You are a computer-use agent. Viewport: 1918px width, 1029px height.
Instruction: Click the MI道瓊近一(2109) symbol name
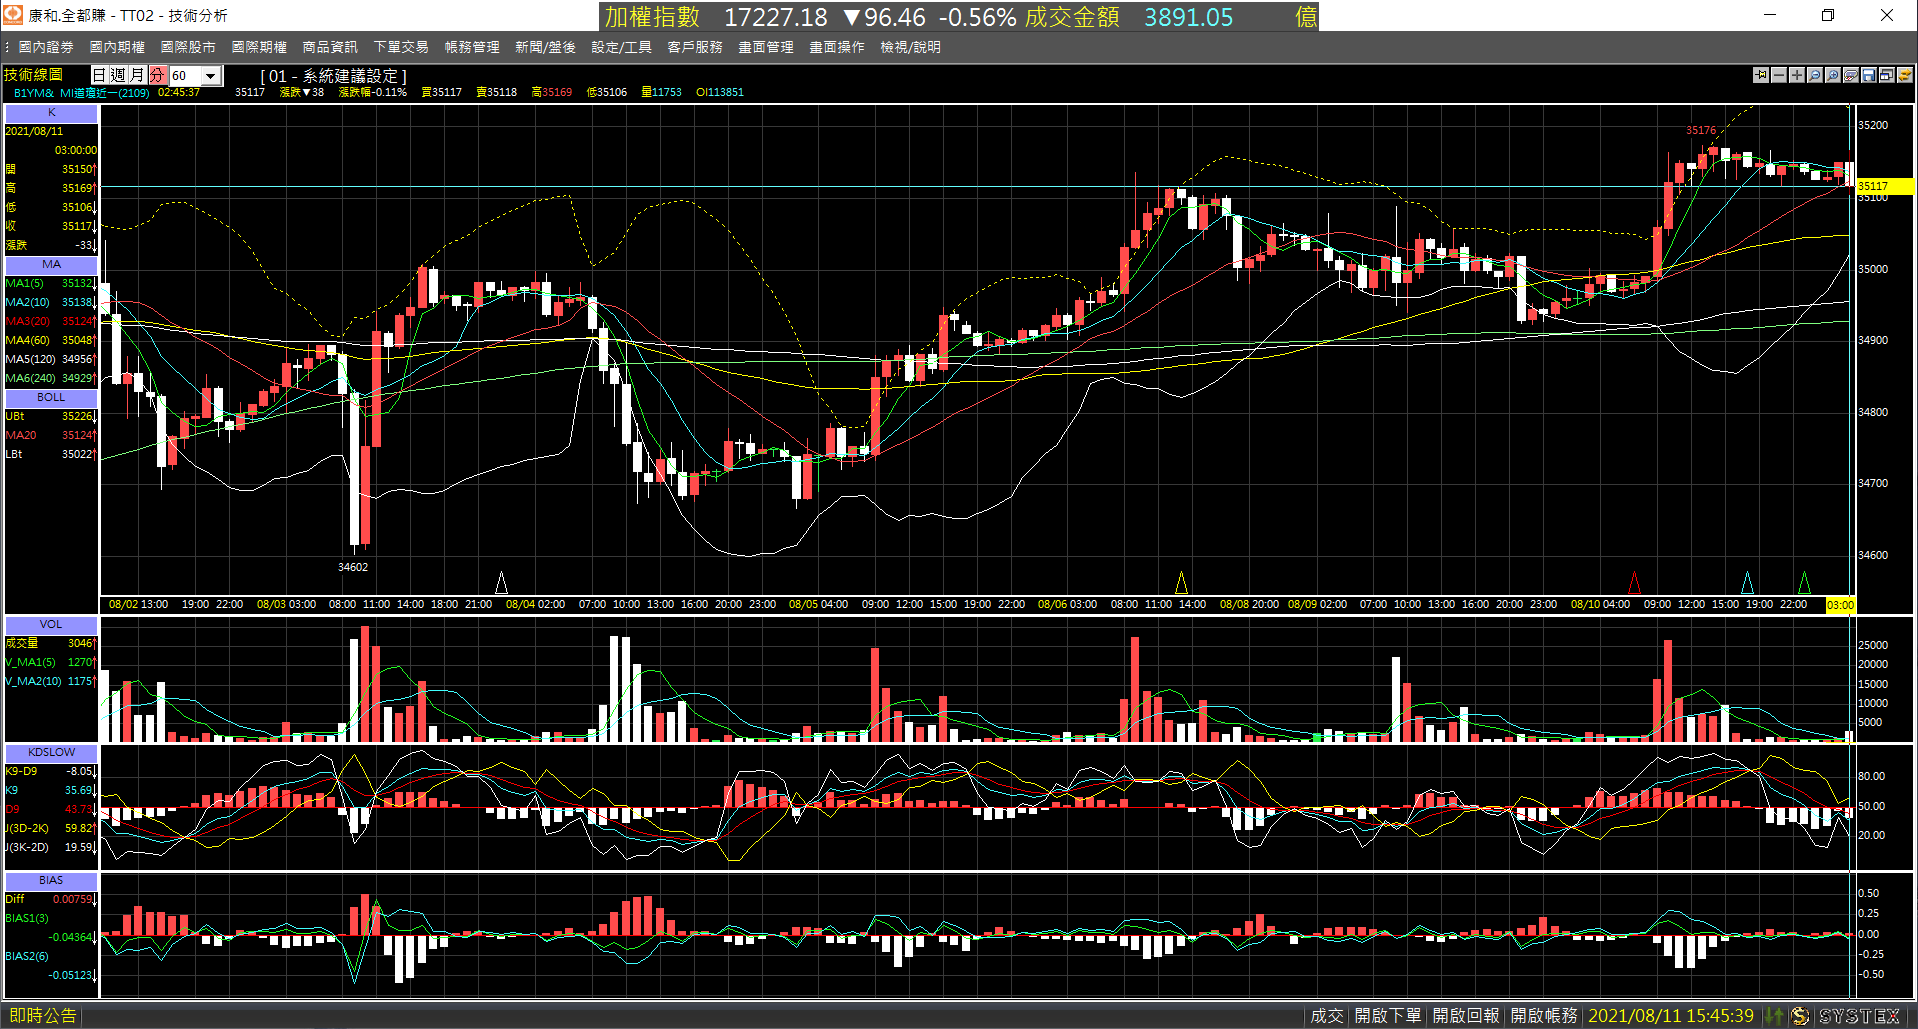point(104,93)
